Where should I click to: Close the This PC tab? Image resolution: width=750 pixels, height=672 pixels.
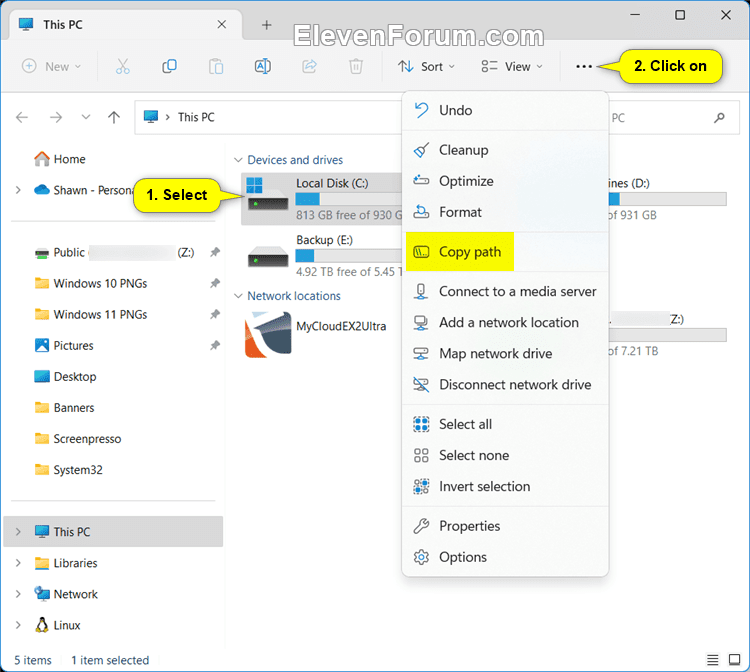click(221, 24)
